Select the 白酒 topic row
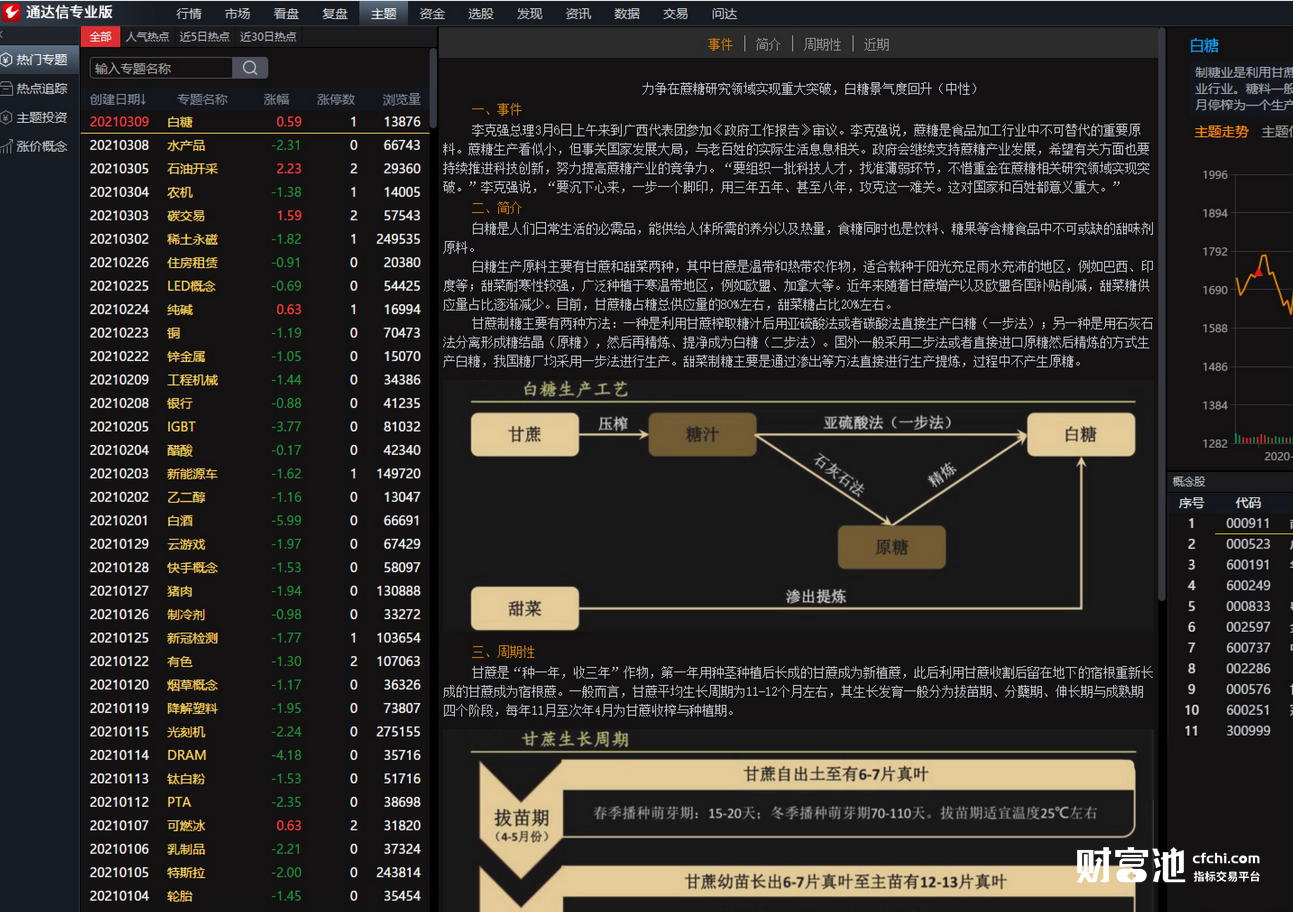1293x912 pixels. pos(255,521)
